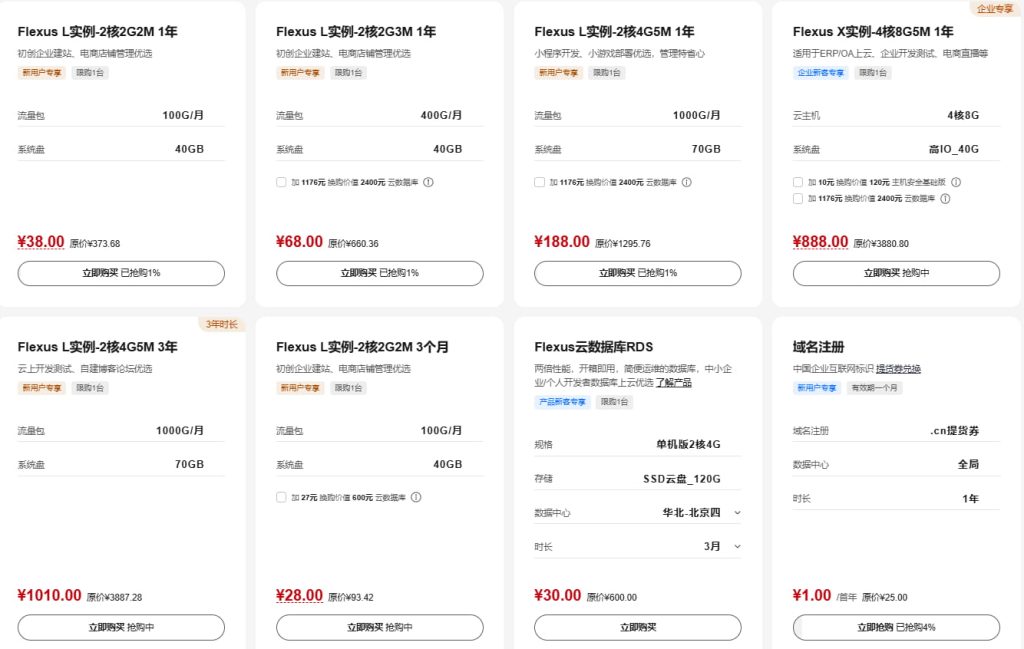Check 1176元 云数据库 add-on in 2核2G3M card

[282, 182]
